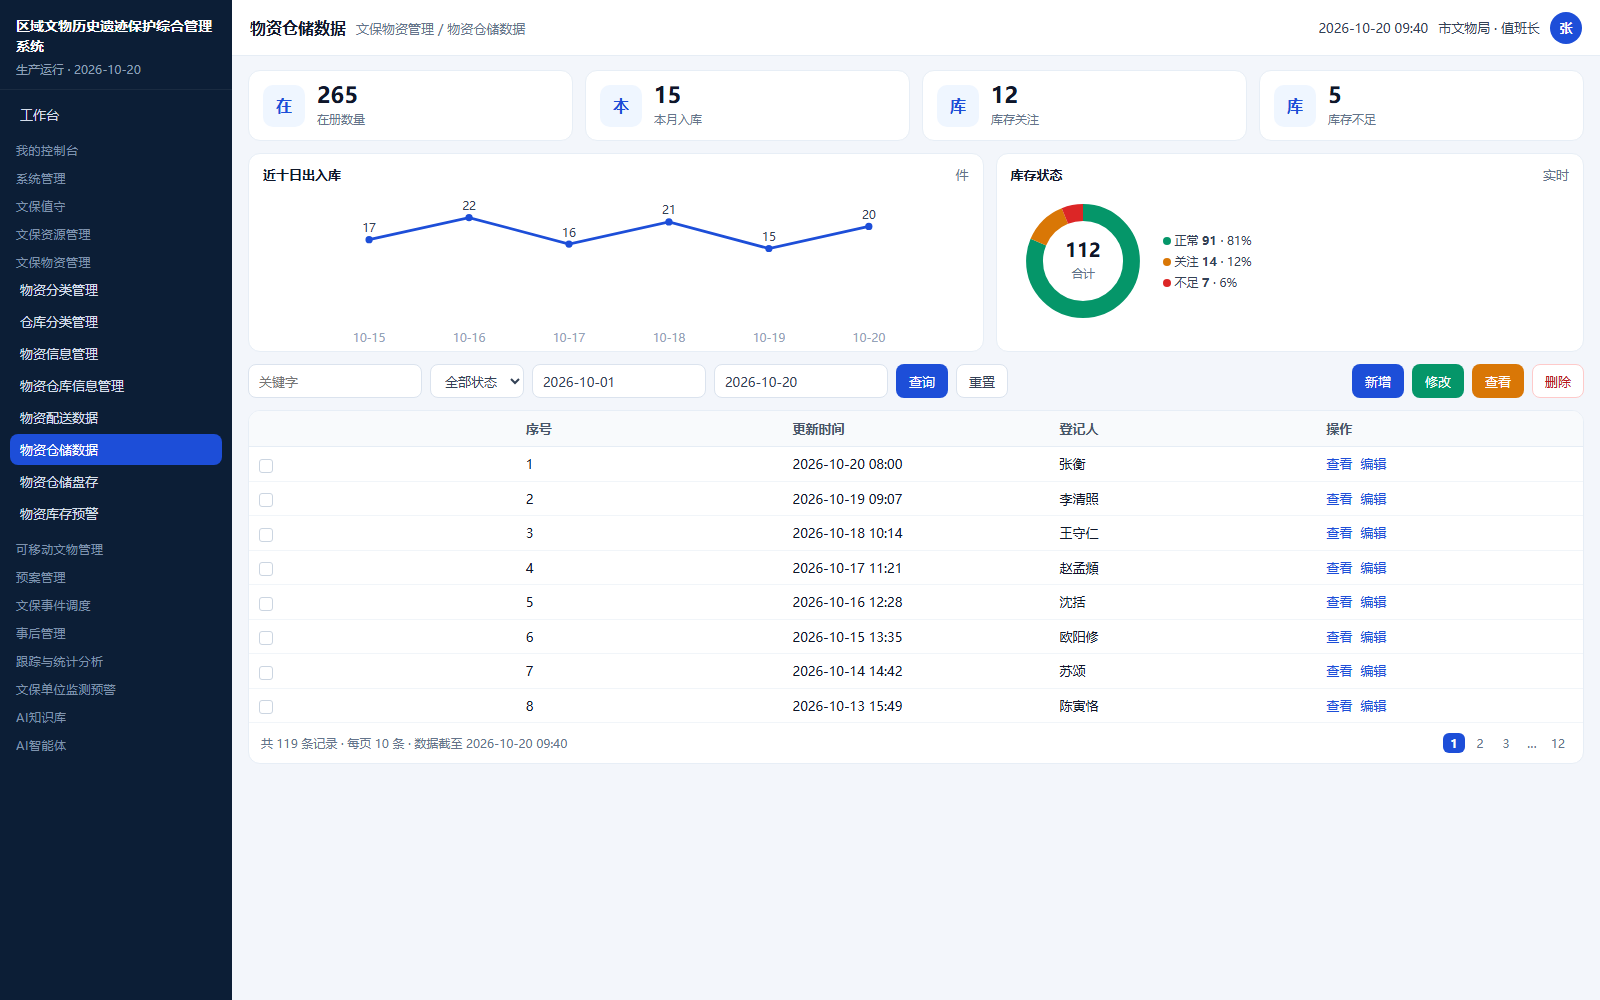Click the red 删除 button

point(1558,381)
